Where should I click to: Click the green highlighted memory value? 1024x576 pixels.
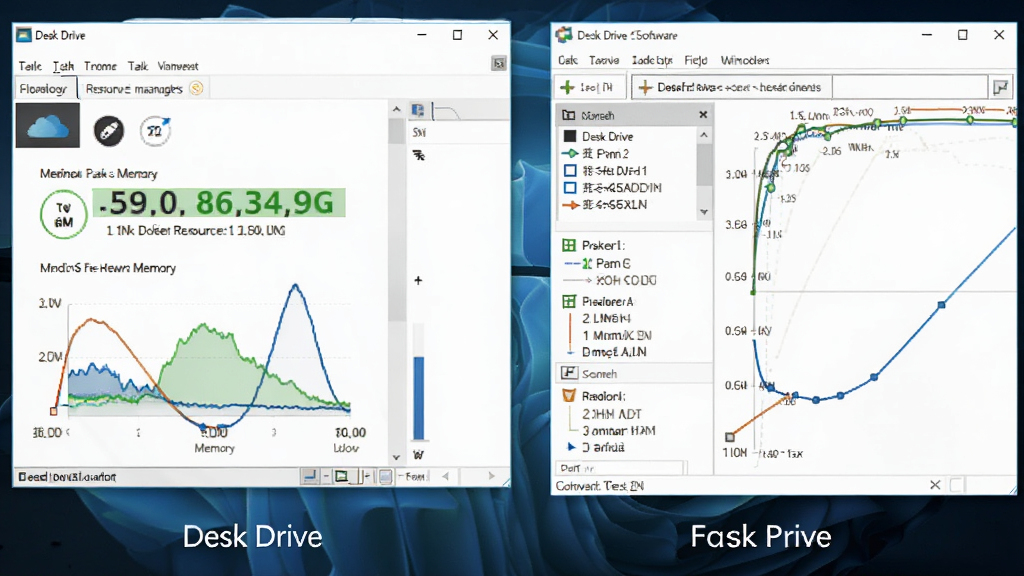(219, 202)
